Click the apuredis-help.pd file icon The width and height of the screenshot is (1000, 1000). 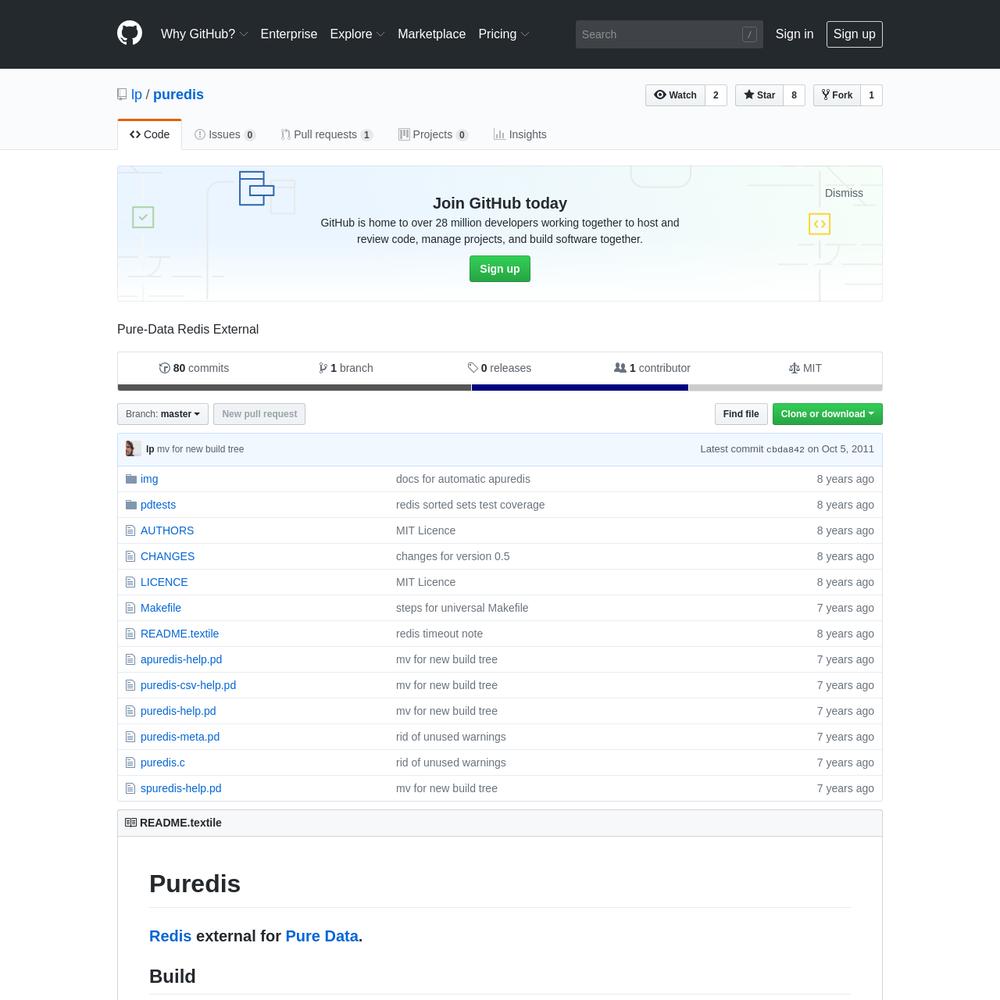(130, 659)
